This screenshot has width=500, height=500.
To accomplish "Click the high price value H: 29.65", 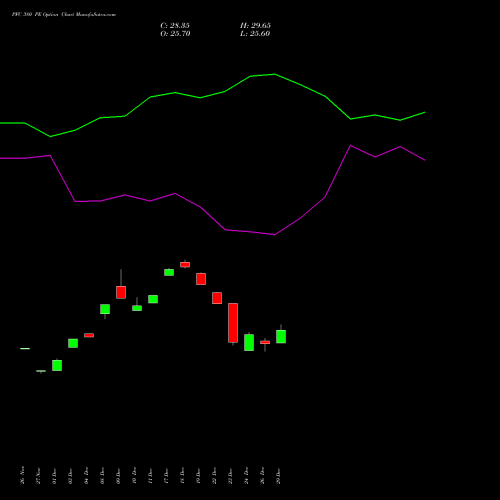I will [x=255, y=26].
